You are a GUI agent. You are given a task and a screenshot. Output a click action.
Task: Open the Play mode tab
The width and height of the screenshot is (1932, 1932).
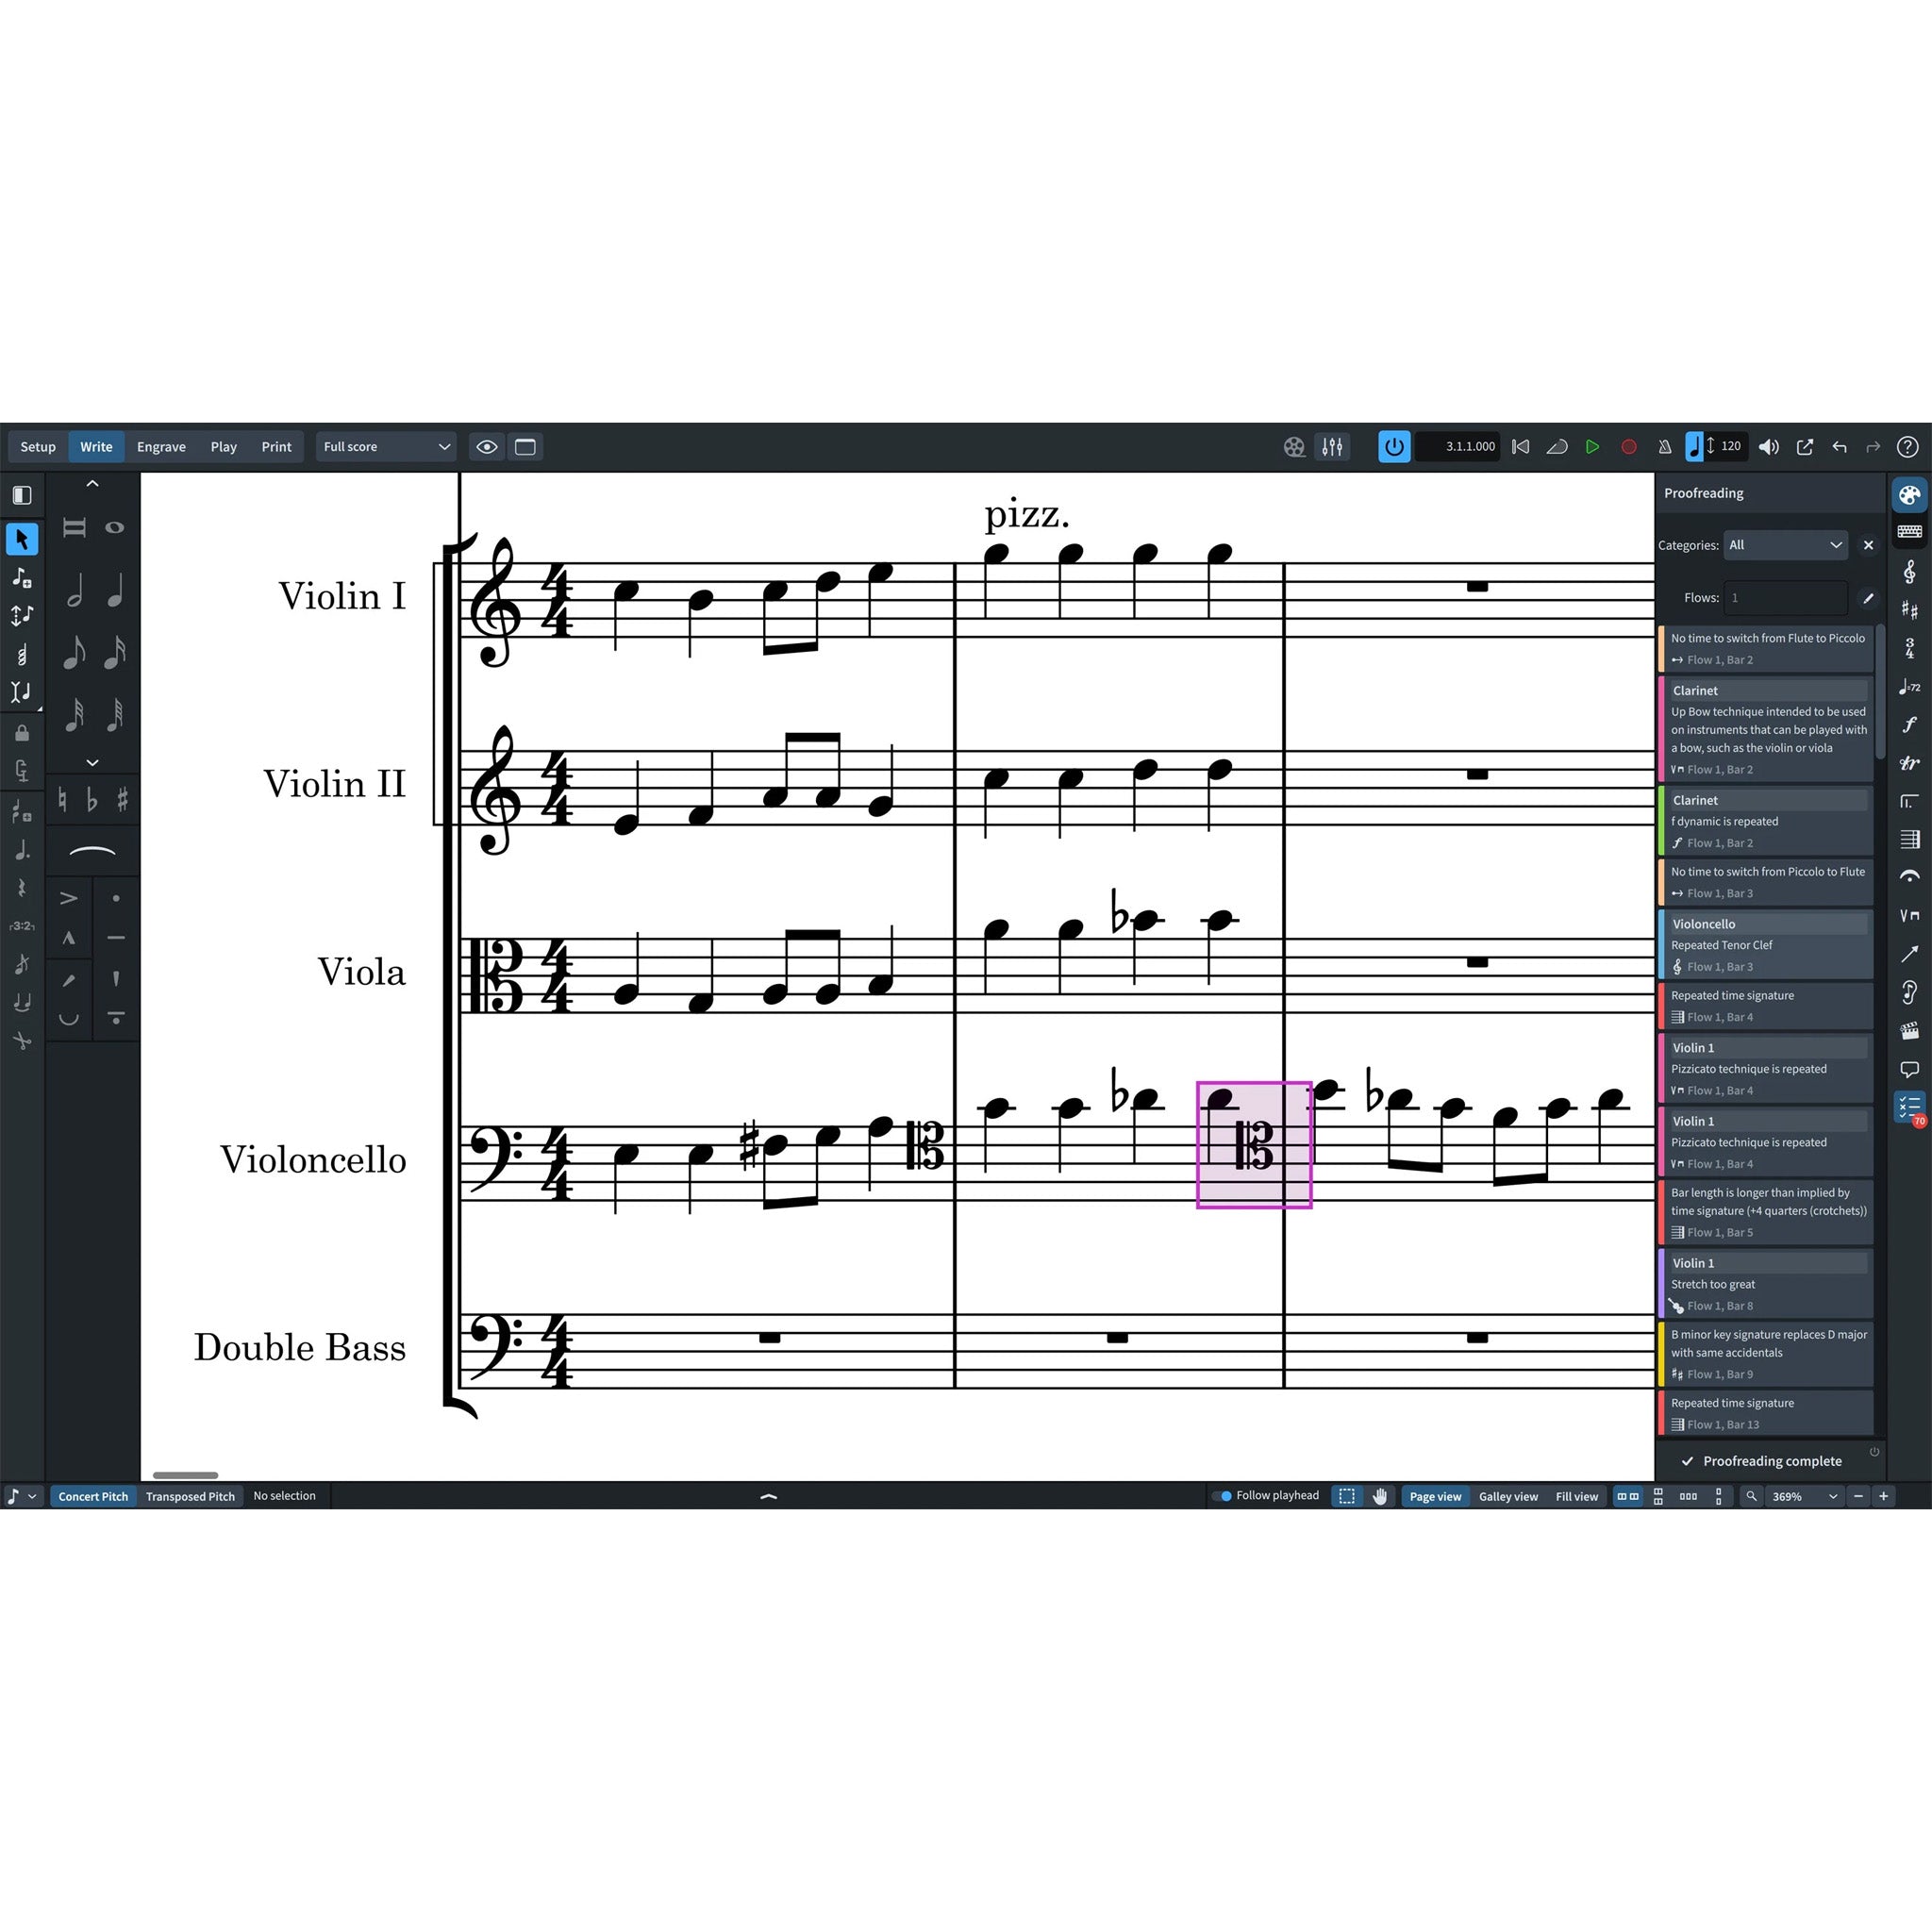(223, 447)
